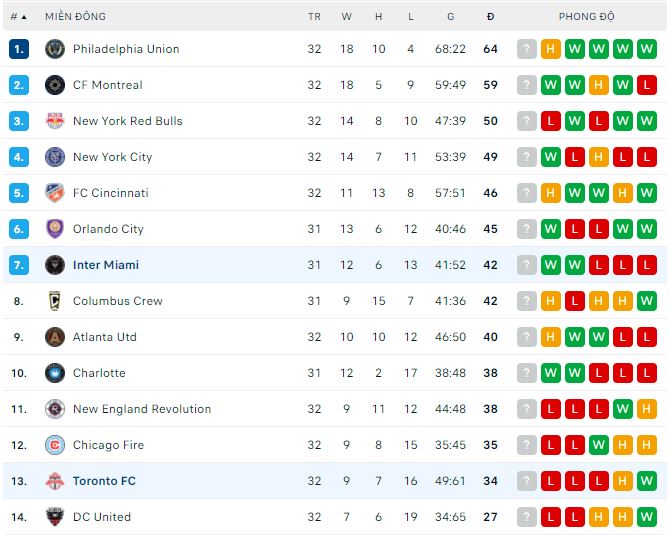
Task: Open the Atlanta Utd team link
Action: [105, 337]
